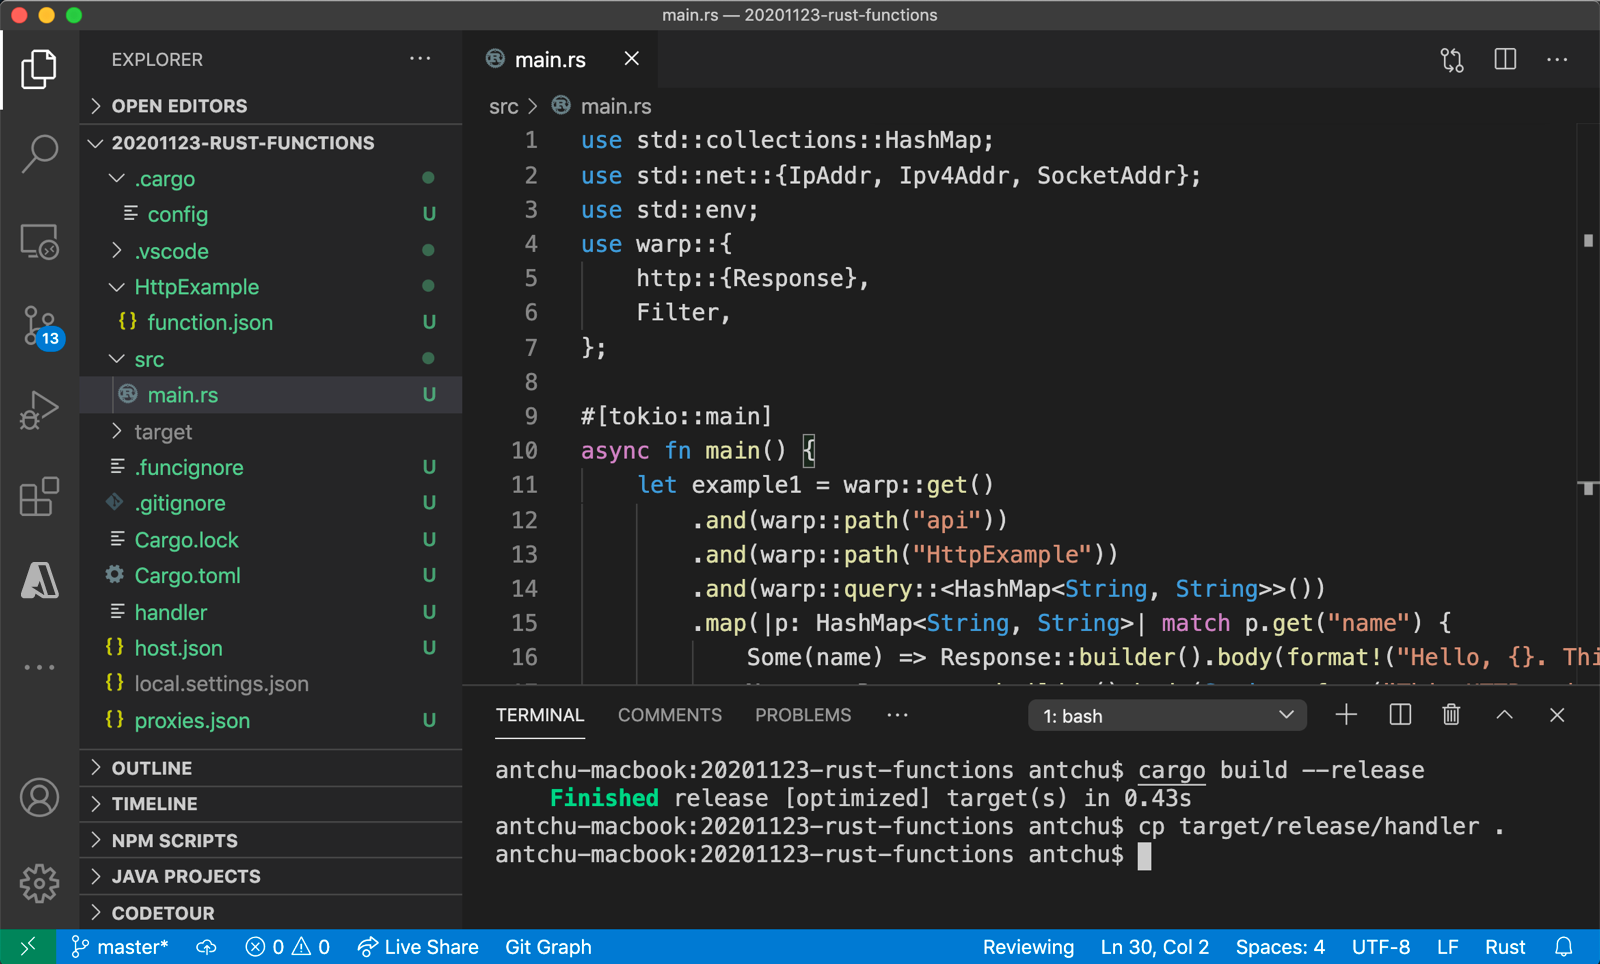This screenshot has height=964, width=1600.
Task: Open the Source Control view showing 13 changes
Action: 39,325
